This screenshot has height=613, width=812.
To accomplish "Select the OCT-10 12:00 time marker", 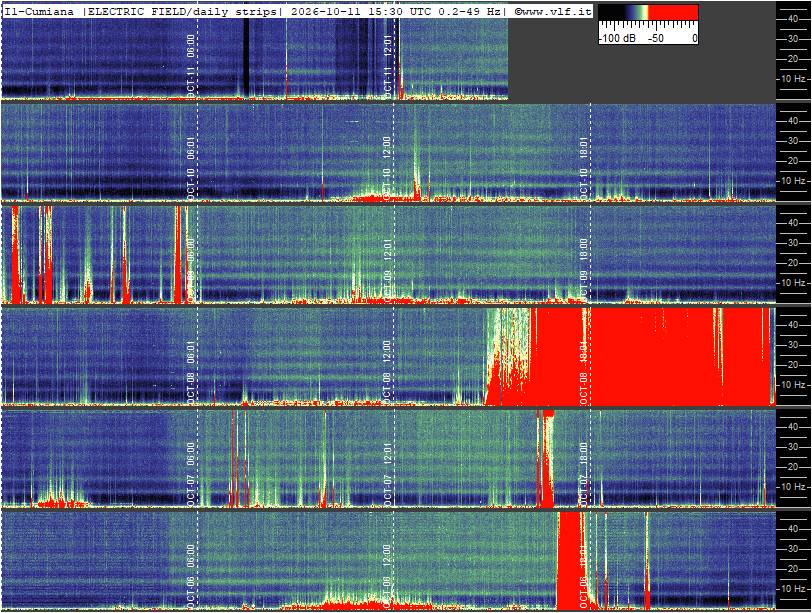I will 387,168.
